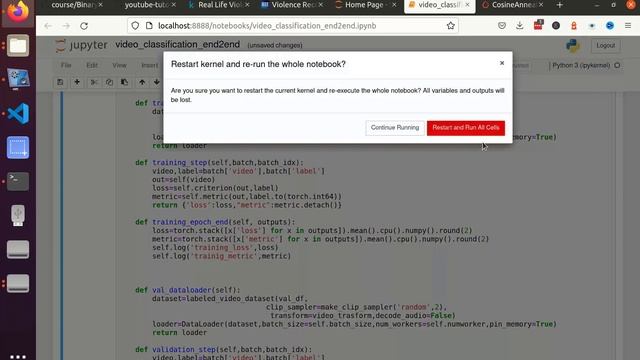Click browser forward arrow

coord(66,26)
